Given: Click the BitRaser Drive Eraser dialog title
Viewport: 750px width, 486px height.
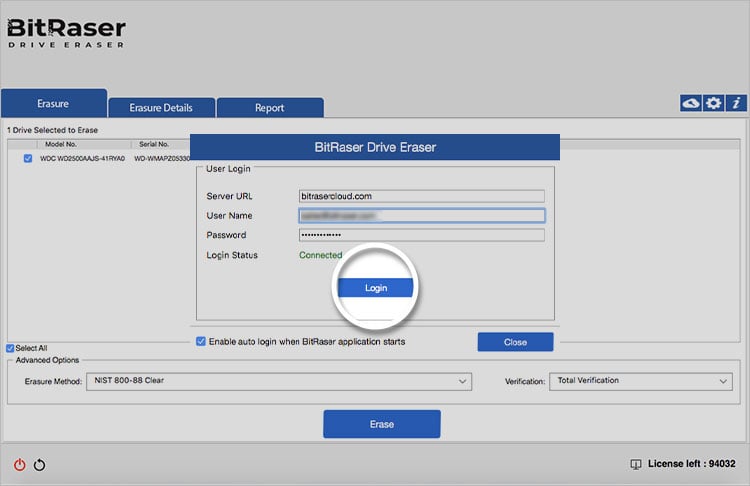Looking at the screenshot, I should (375, 147).
